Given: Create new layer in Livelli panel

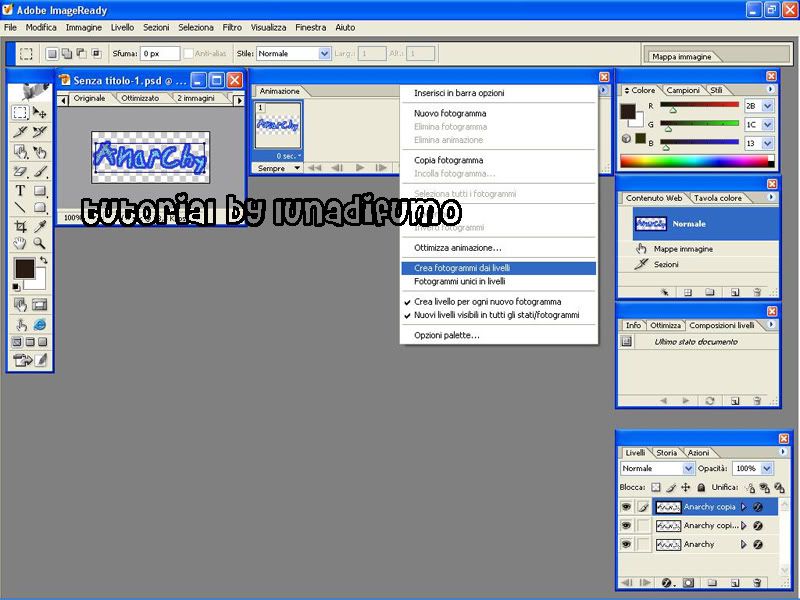Looking at the screenshot, I should tap(735, 582).
